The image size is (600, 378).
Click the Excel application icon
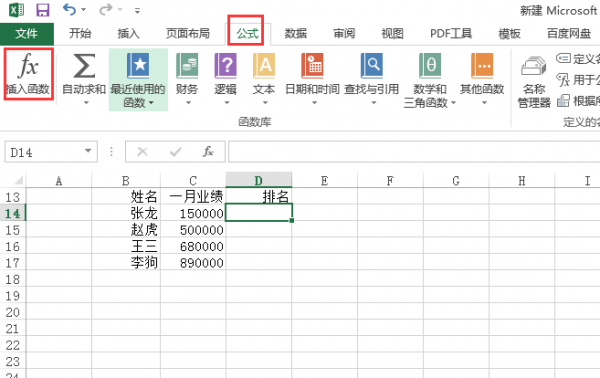tap(16, 10)
